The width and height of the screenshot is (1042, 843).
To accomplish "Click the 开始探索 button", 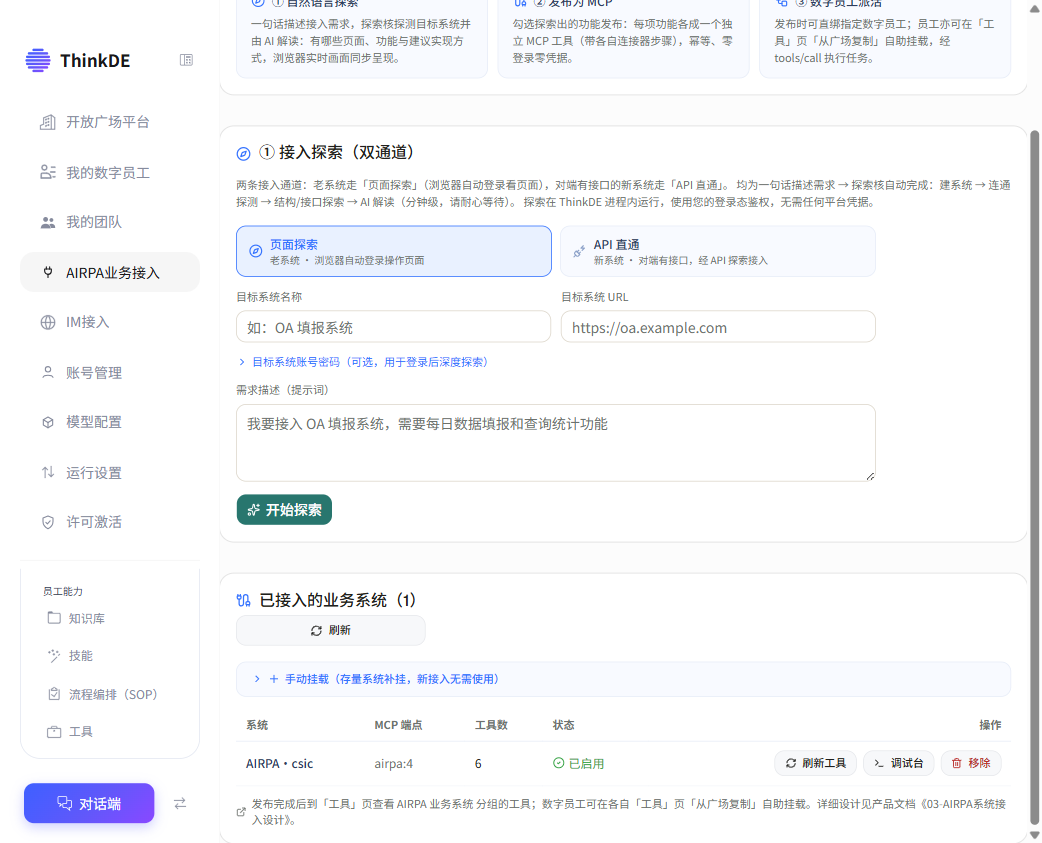I will (x=284, y=510).
